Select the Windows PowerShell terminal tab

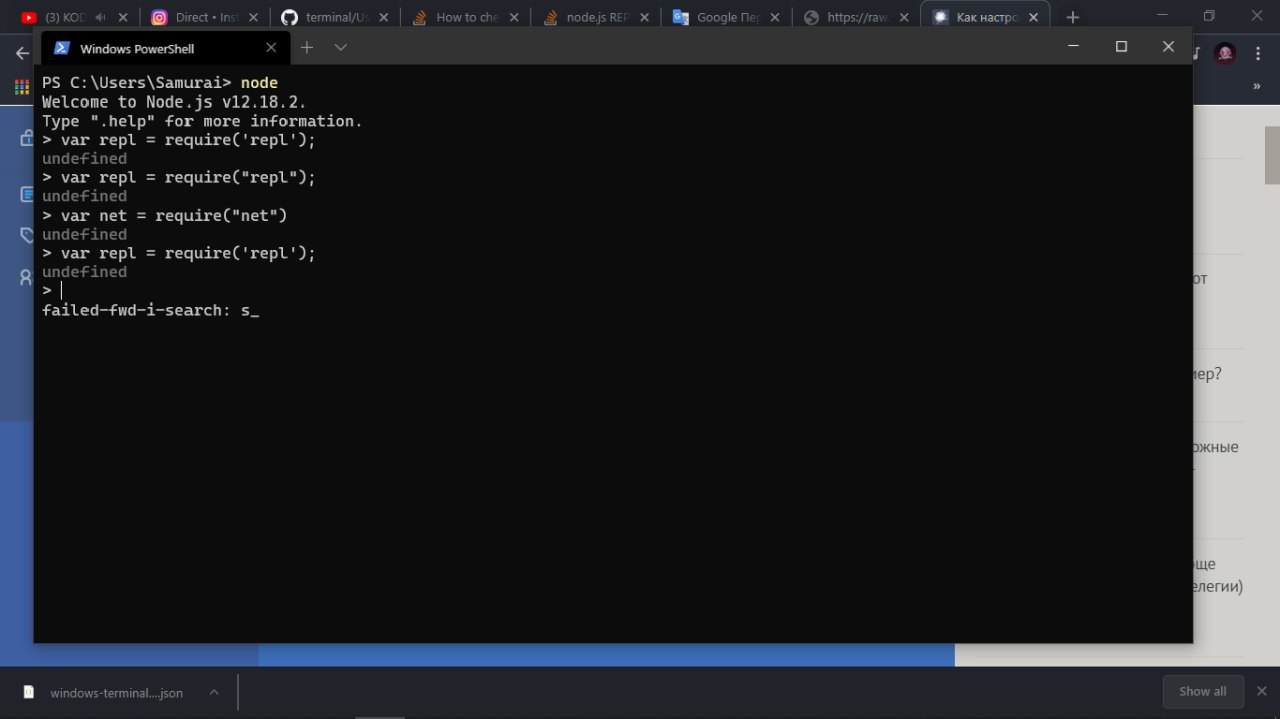164,48
